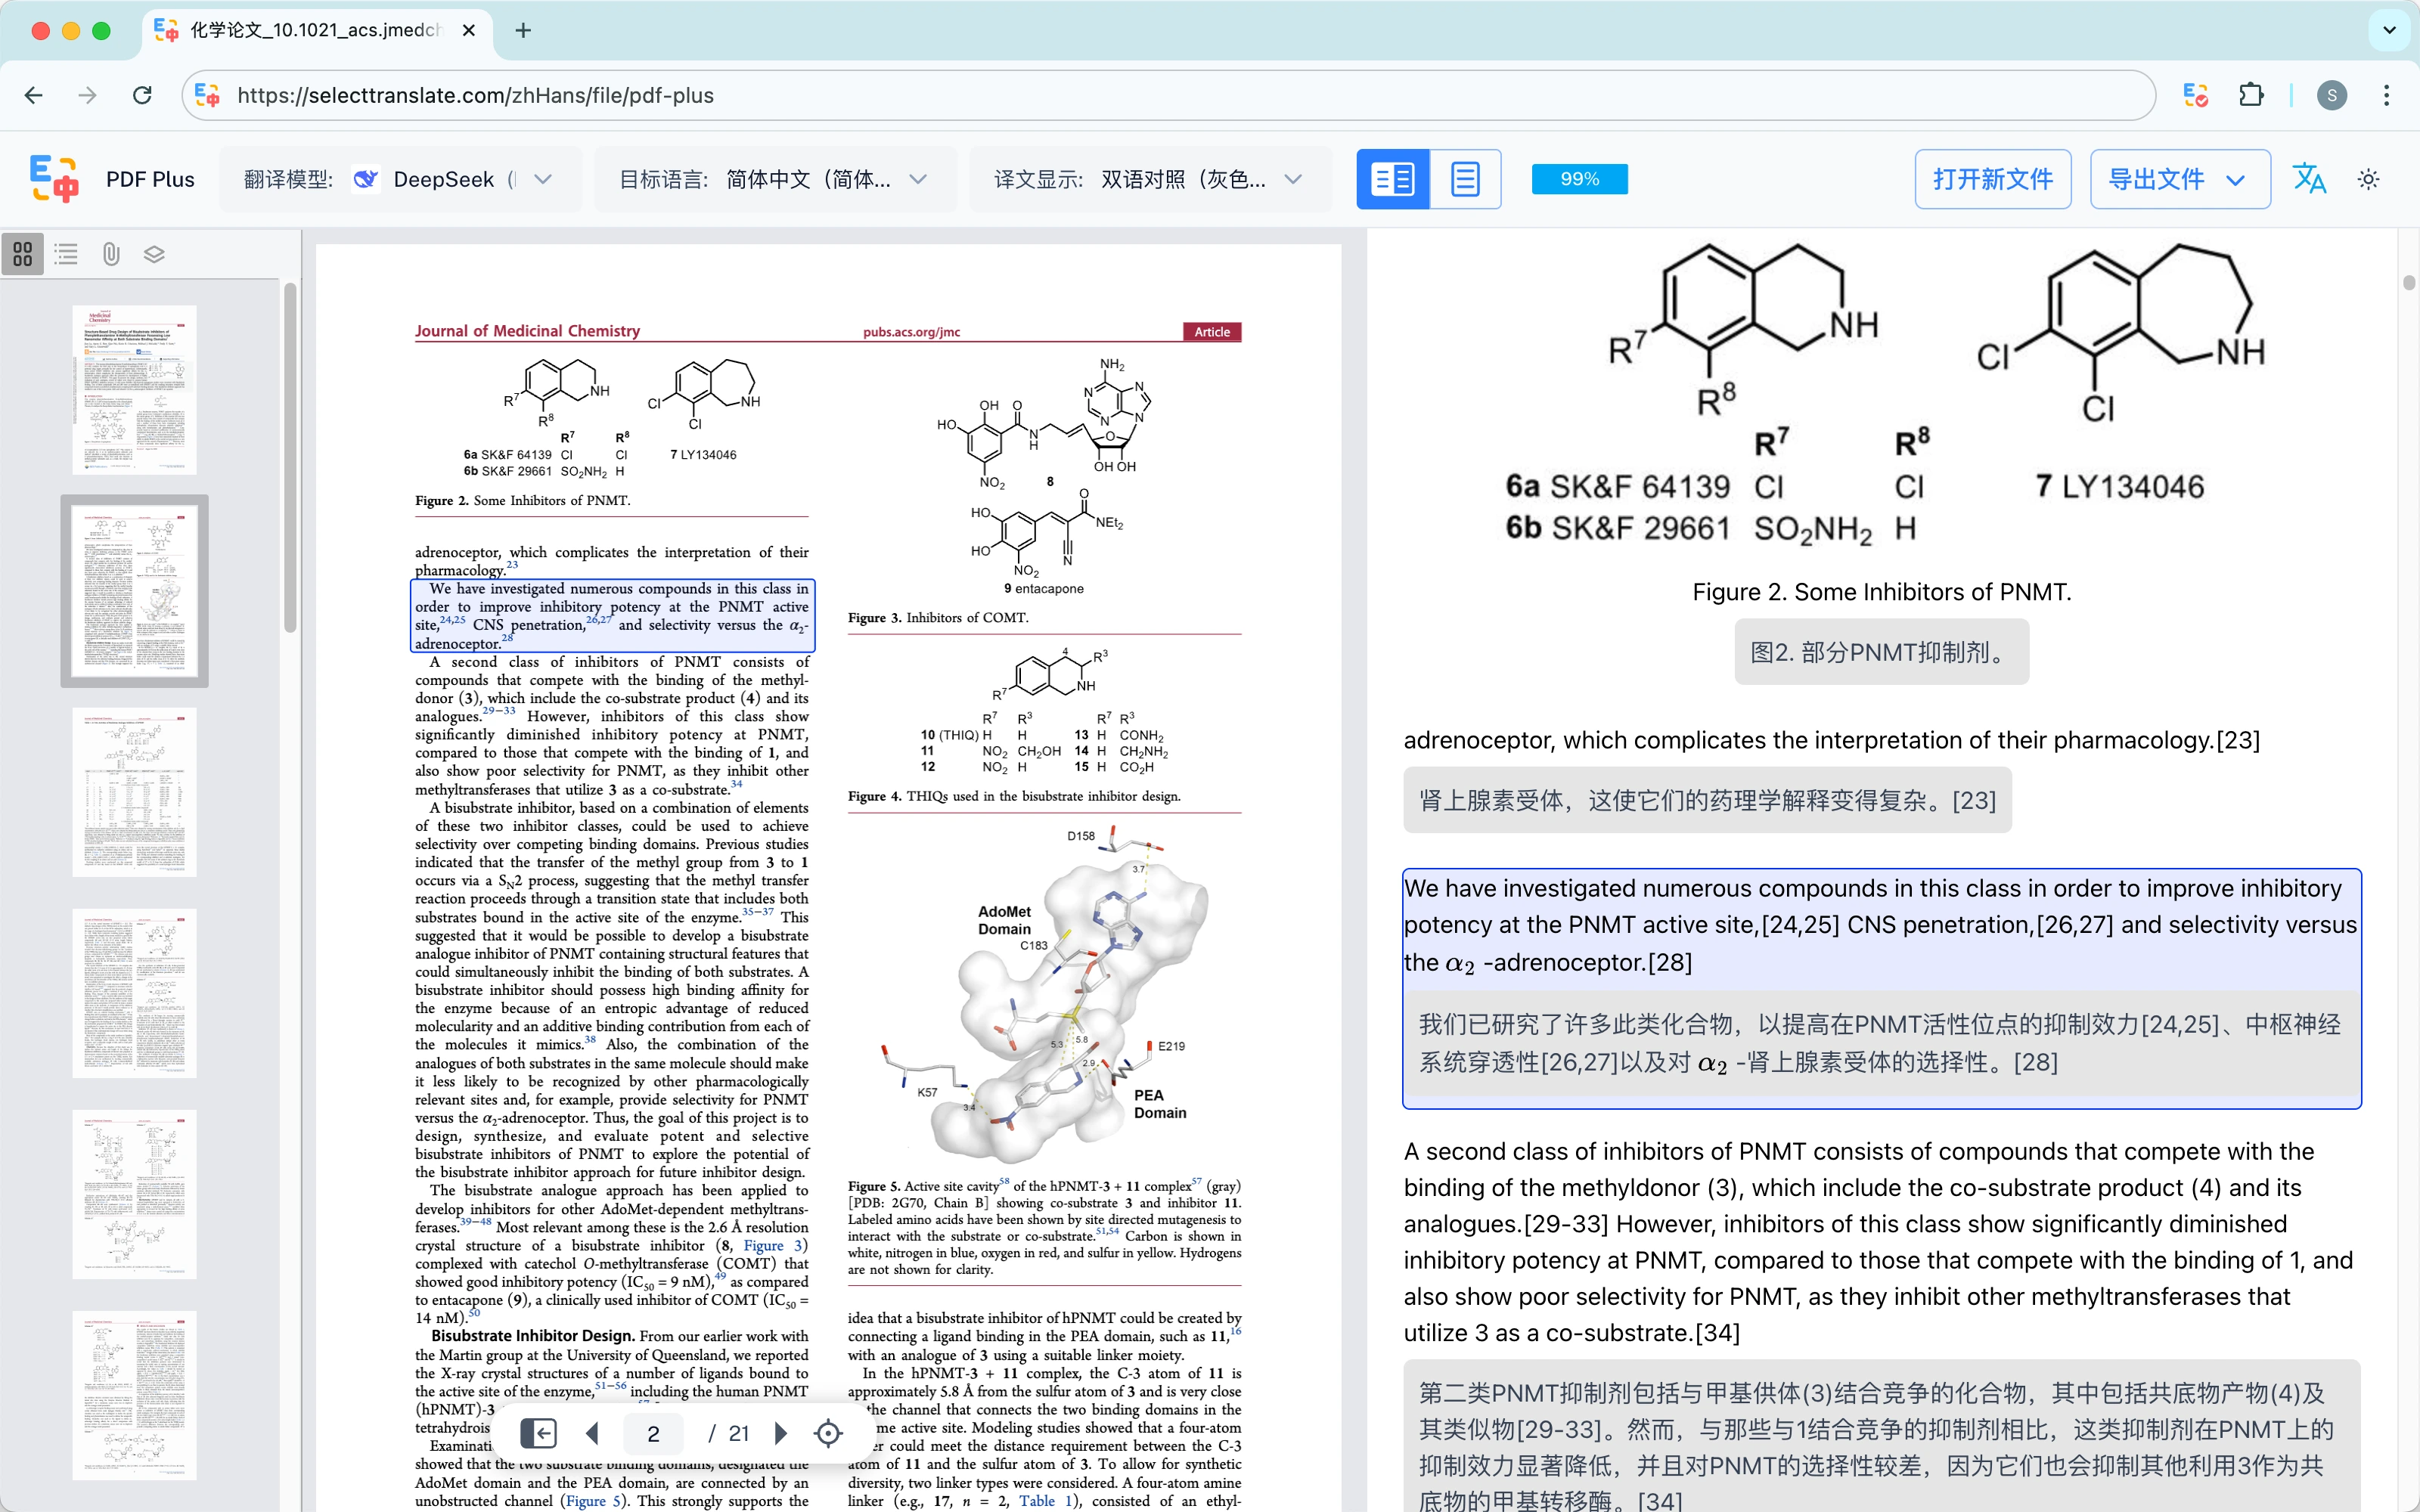The width and height of the screenshot is (2420, 1512).
Task: Click the locate current position target icon
Action: (x=828, y=1433)
